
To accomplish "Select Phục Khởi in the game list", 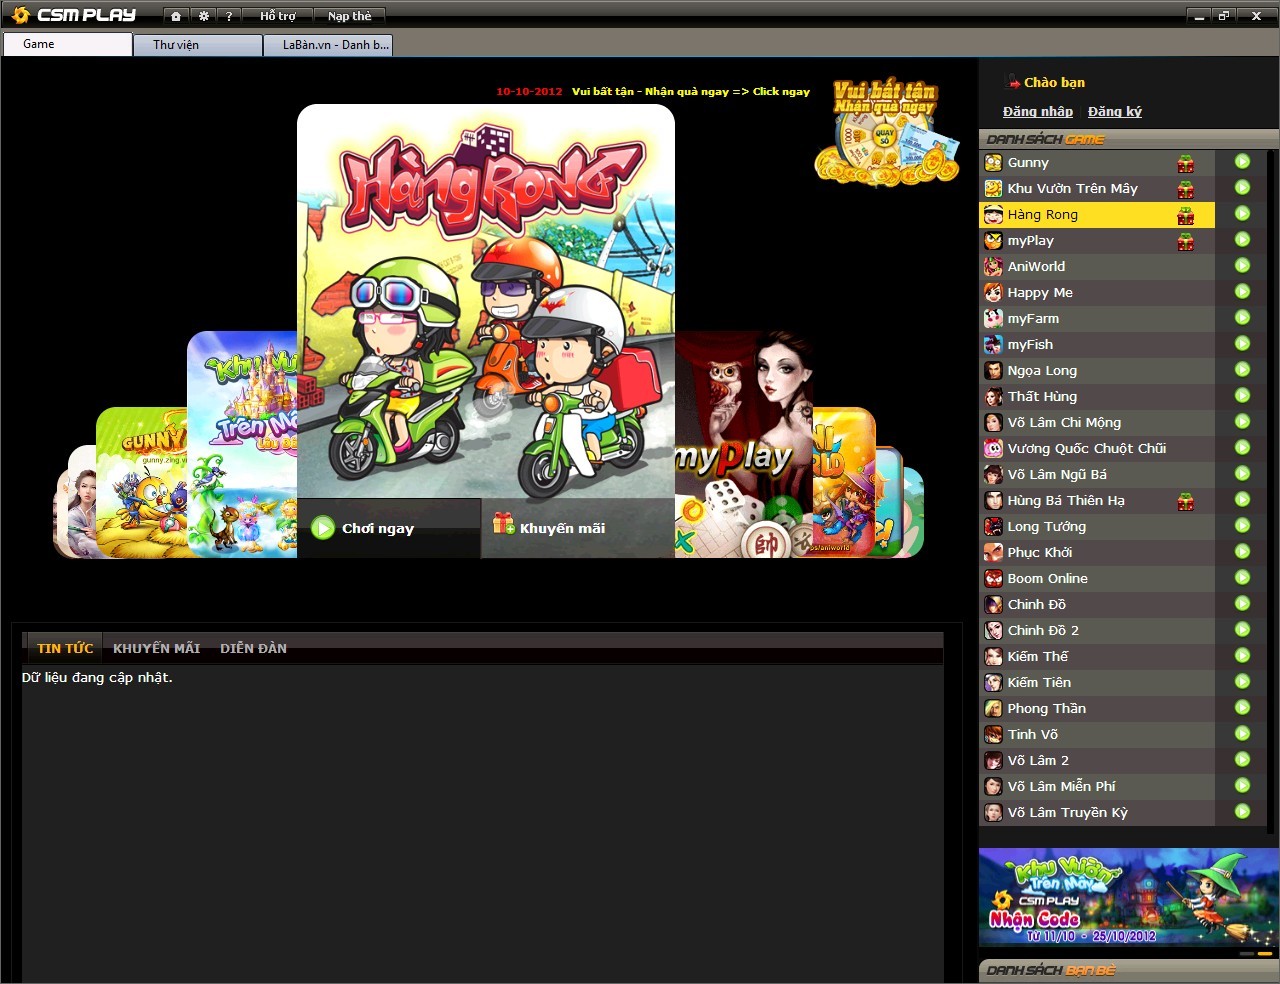I will (1097, 552).
